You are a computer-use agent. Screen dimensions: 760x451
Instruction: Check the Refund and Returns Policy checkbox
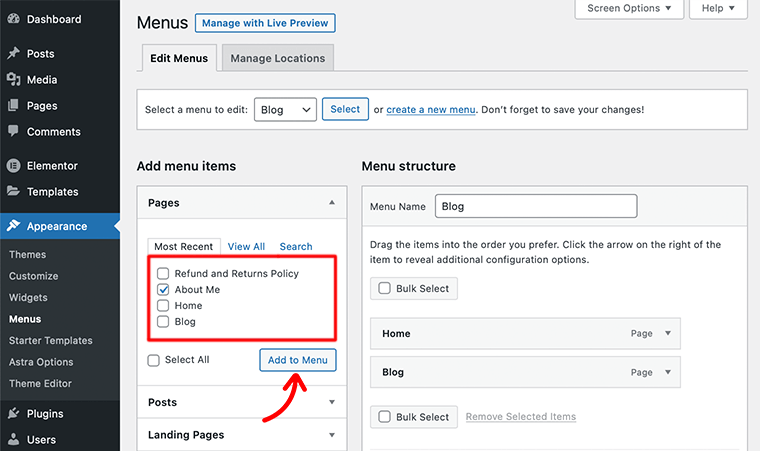pos(163,274)
